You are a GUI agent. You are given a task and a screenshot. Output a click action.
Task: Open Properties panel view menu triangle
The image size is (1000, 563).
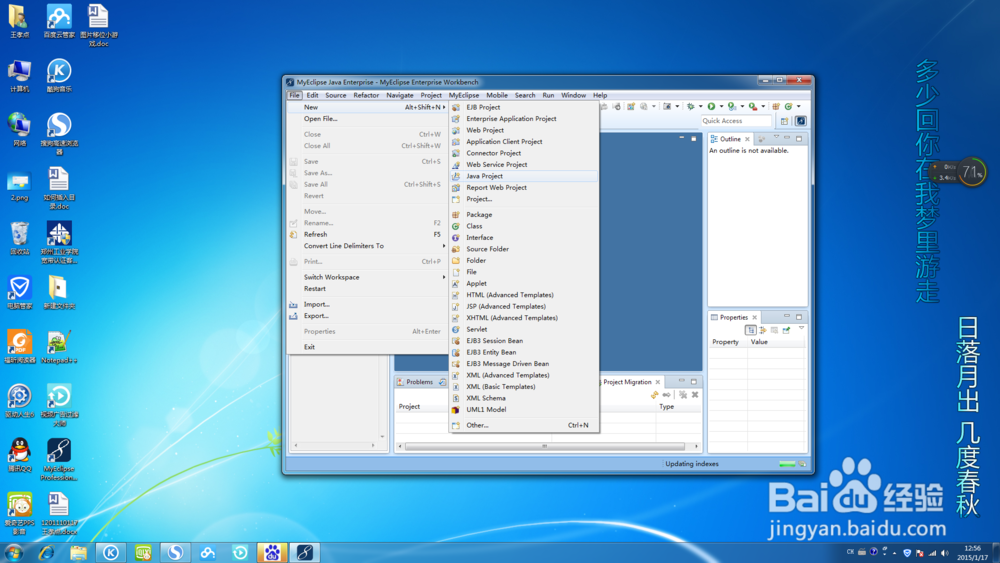[x=802, y=328]
